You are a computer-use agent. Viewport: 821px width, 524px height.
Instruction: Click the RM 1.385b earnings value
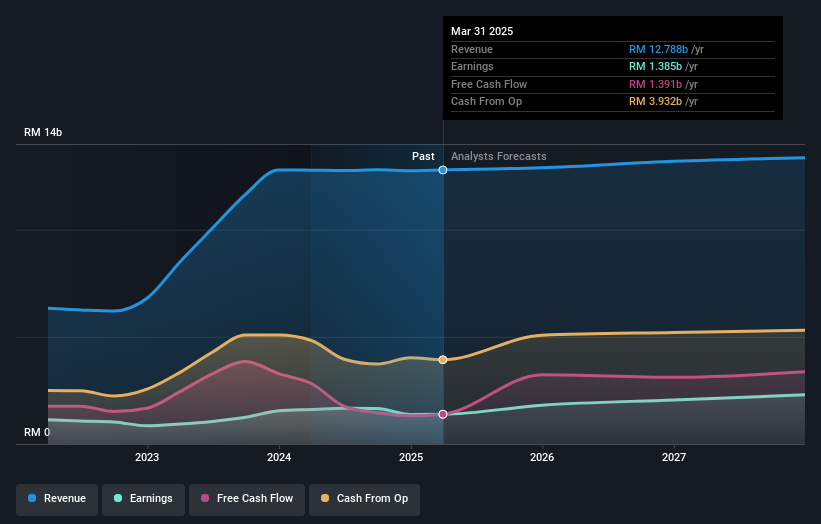[656, 66]
